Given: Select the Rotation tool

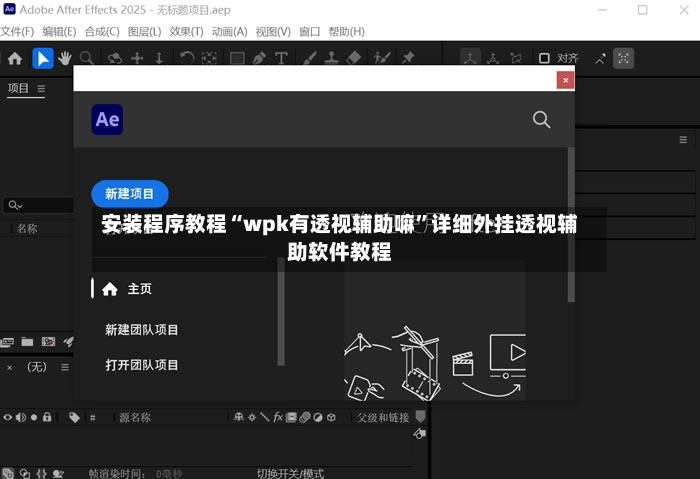Looking at the screenshot, I should pos(187,58).
